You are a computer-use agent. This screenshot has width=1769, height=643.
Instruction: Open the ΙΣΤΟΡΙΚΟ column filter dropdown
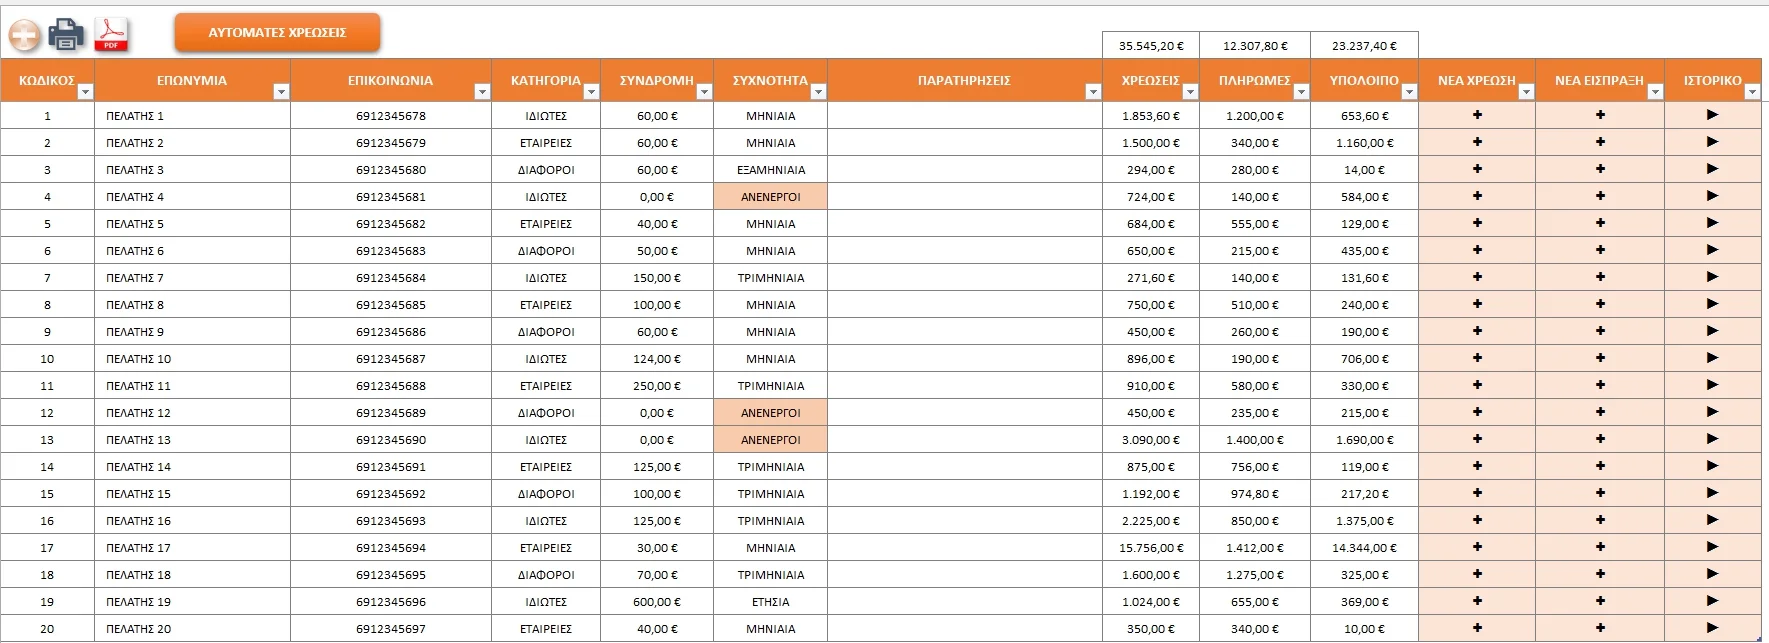point(1752,92)
